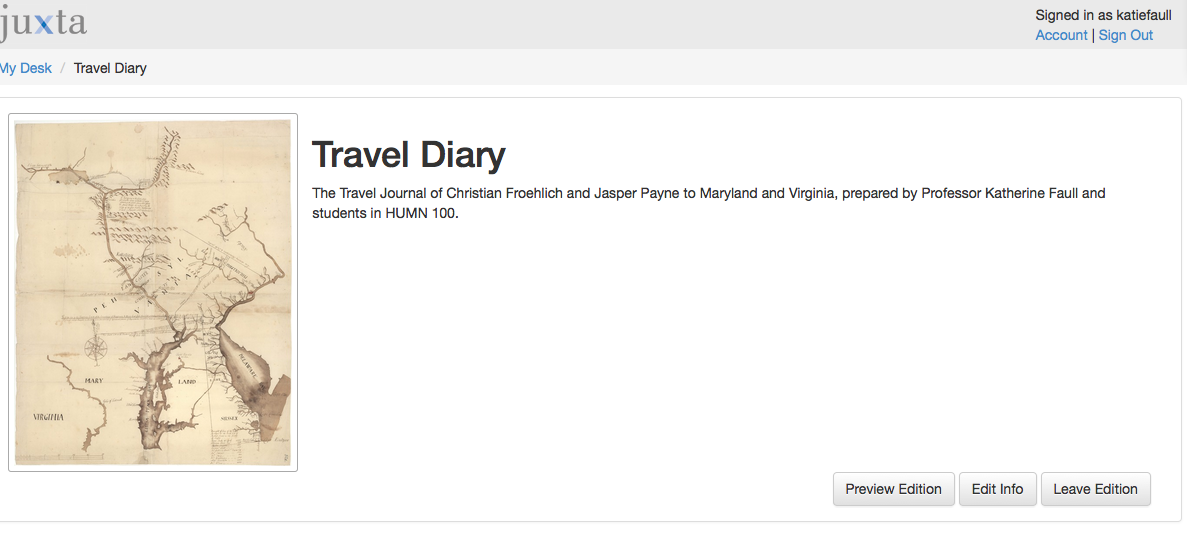The image size is (1187, 536).
Task: Go back to My Desk breadcrumb
Action: pos(26,68)
